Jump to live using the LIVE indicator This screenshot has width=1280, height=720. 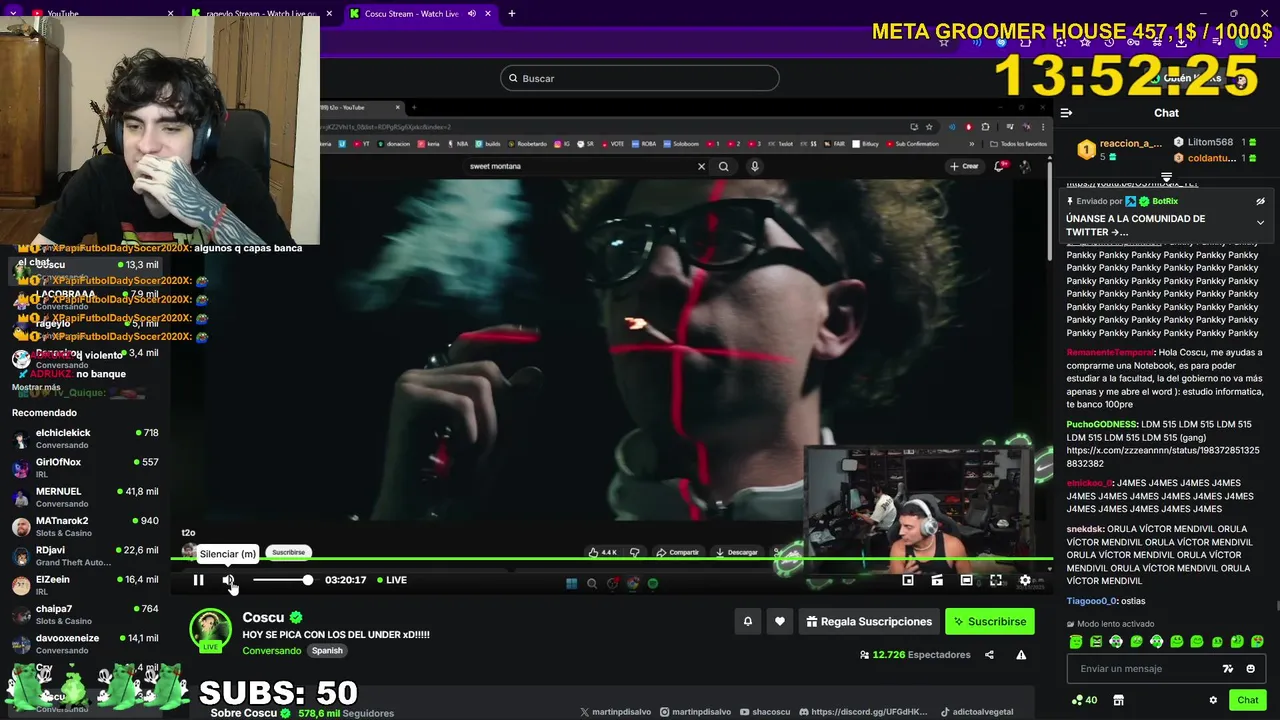(392, 580)
